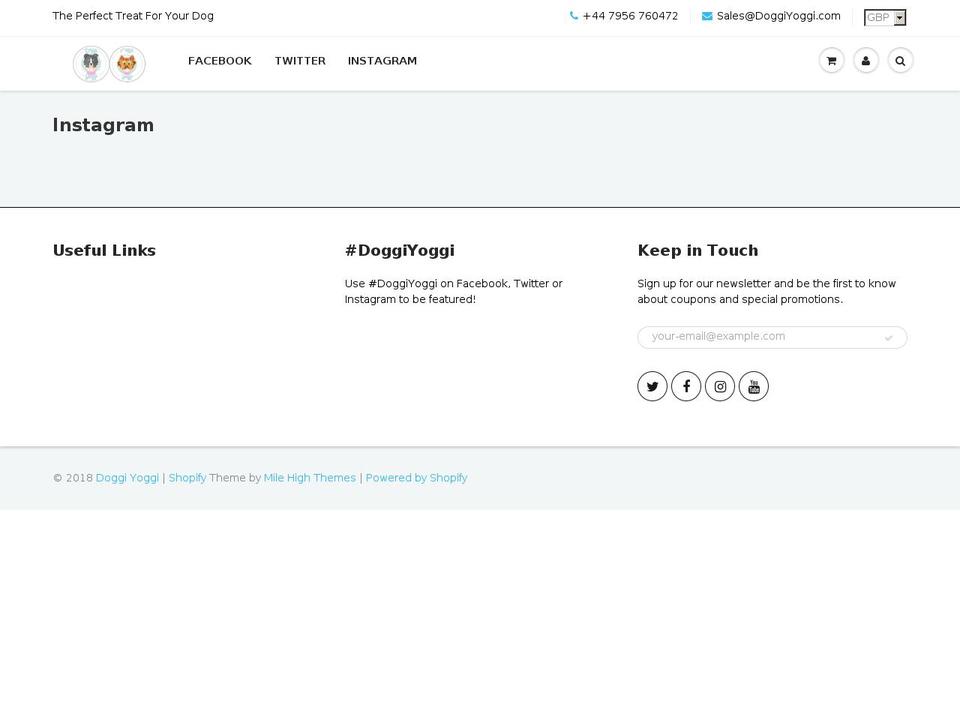Click the Doggi Yoggi footer link
Screen dimensions: 960x720
[127, 478]
